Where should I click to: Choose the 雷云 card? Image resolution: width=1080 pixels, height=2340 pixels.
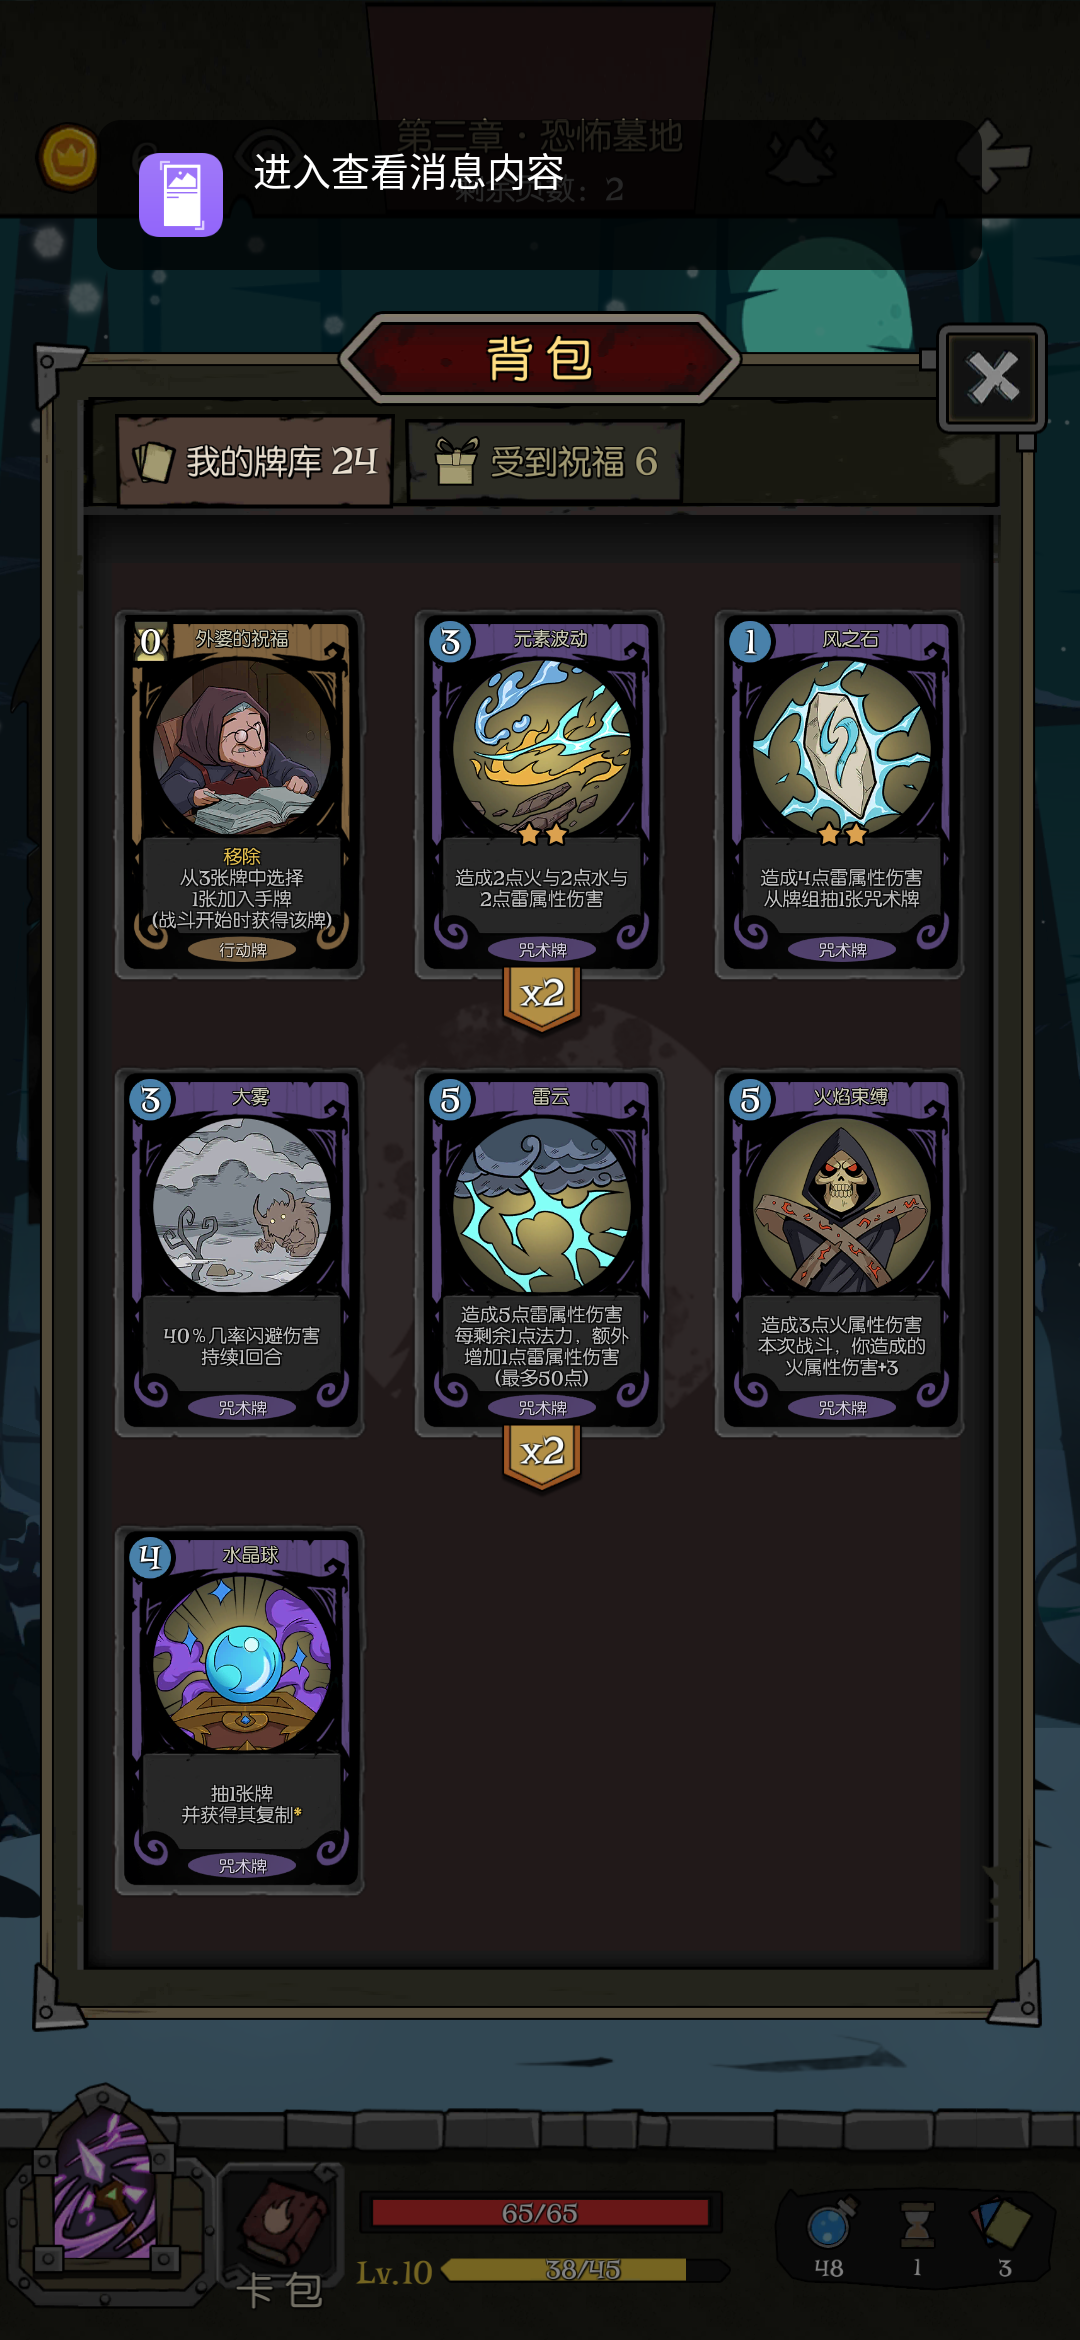coord(540,1253)
